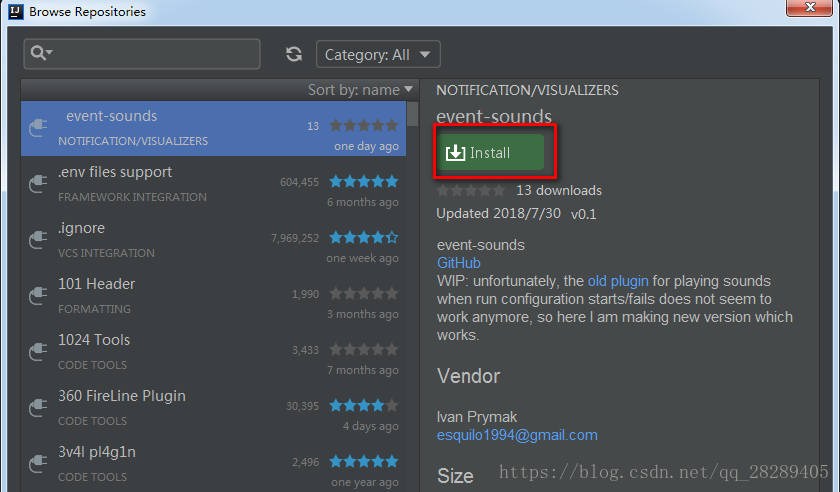The width and height of the screenshot is (840, 492).
Task: Click the plug icon beside 1024 Tools
Action: (x=38, y=352)
